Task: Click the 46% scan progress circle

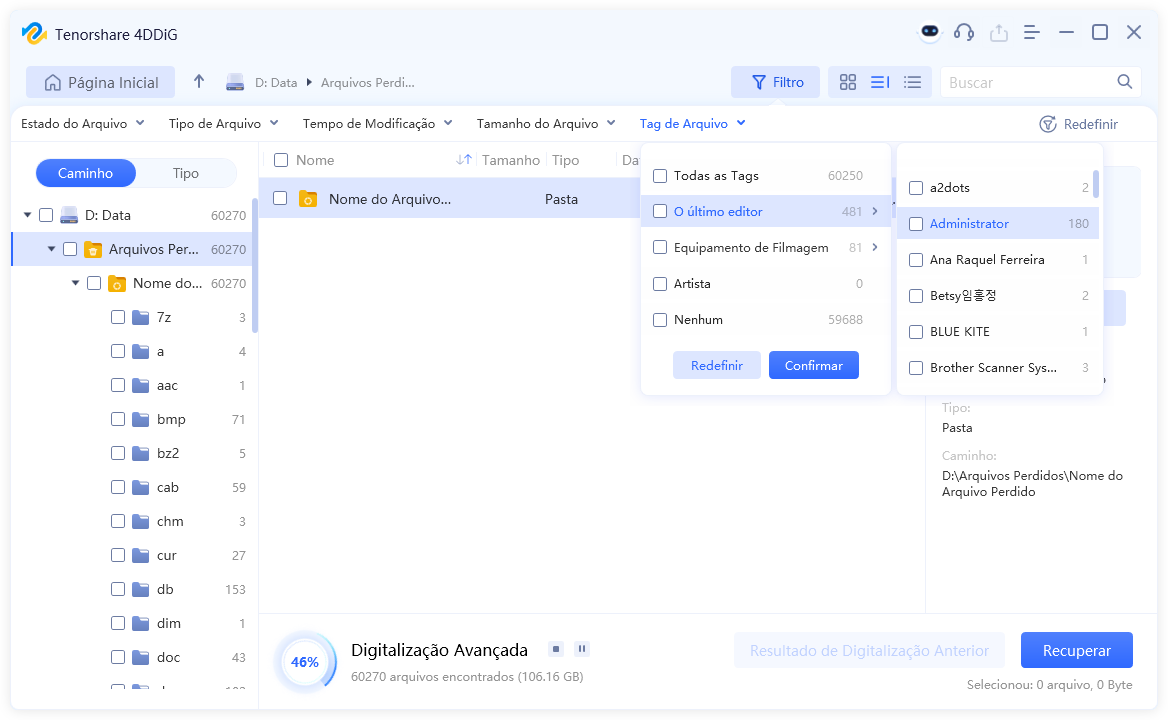Action: 305,661
